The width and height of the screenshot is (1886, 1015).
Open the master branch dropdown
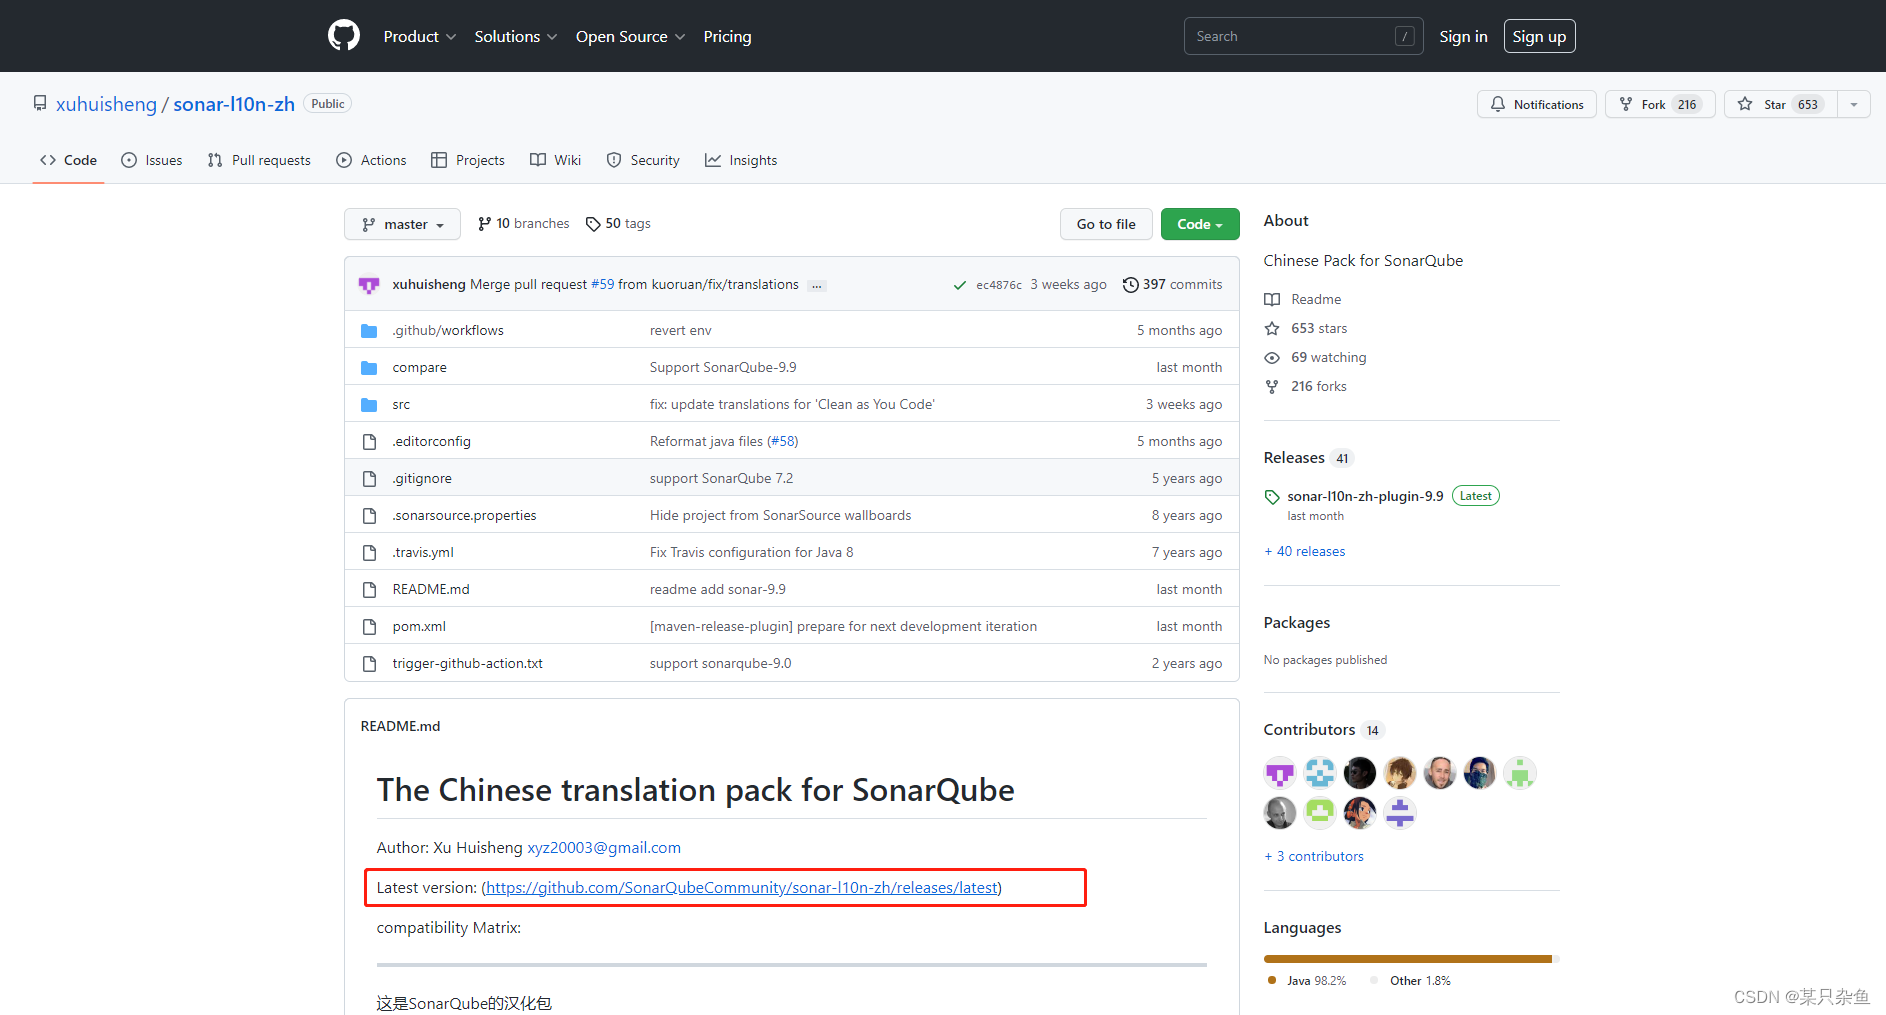(402, 224)
